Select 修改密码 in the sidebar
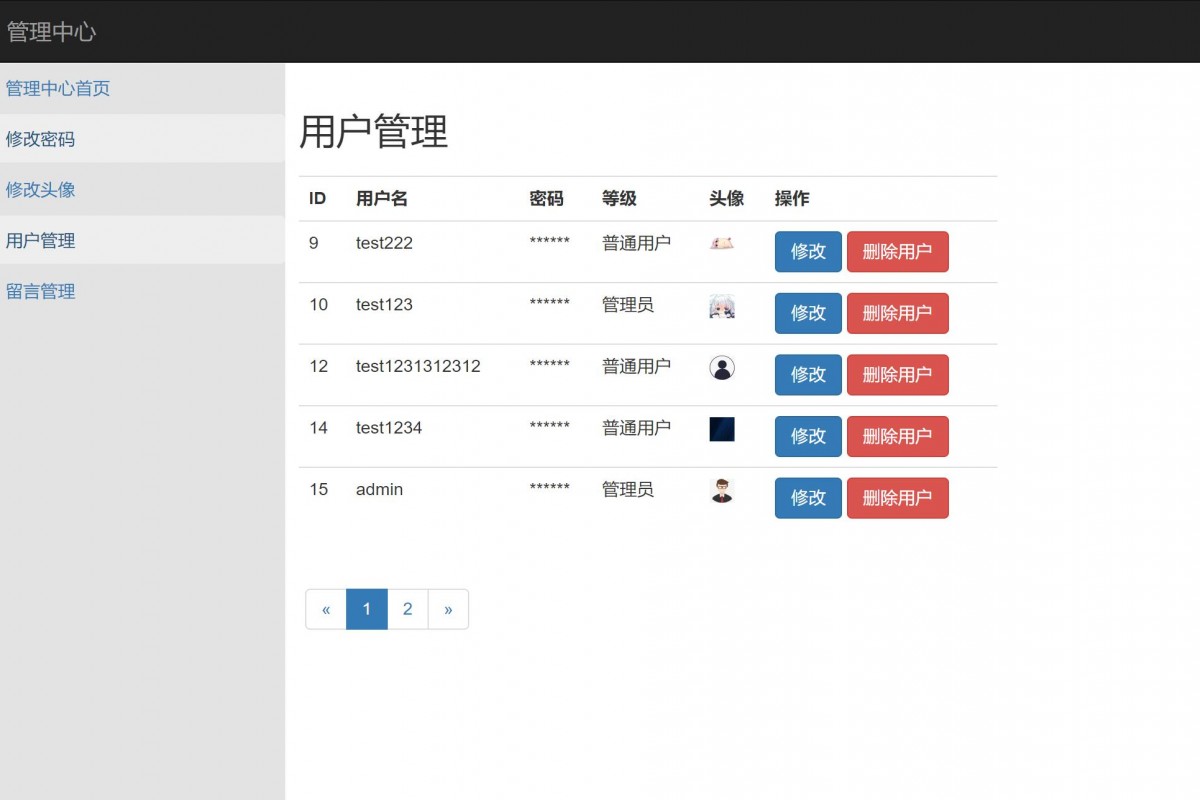1200x800 pixels. 40,139
